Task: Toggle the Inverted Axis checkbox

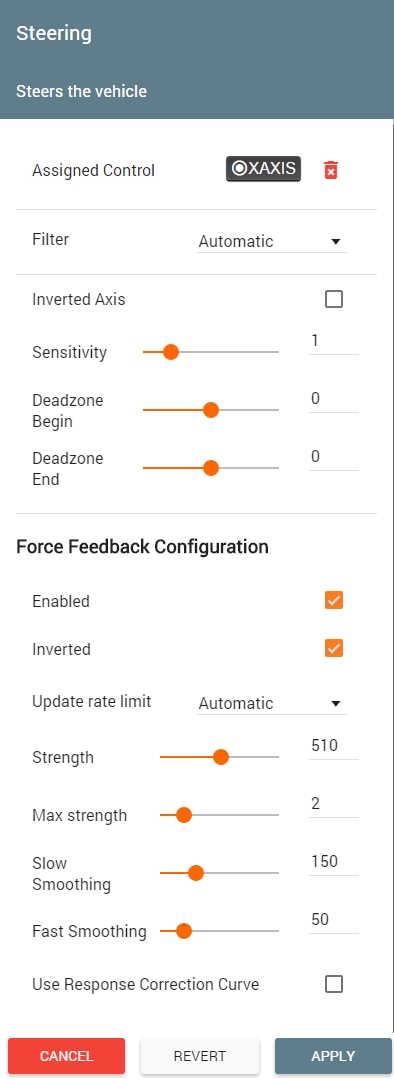Action: [x=333, y=299]
